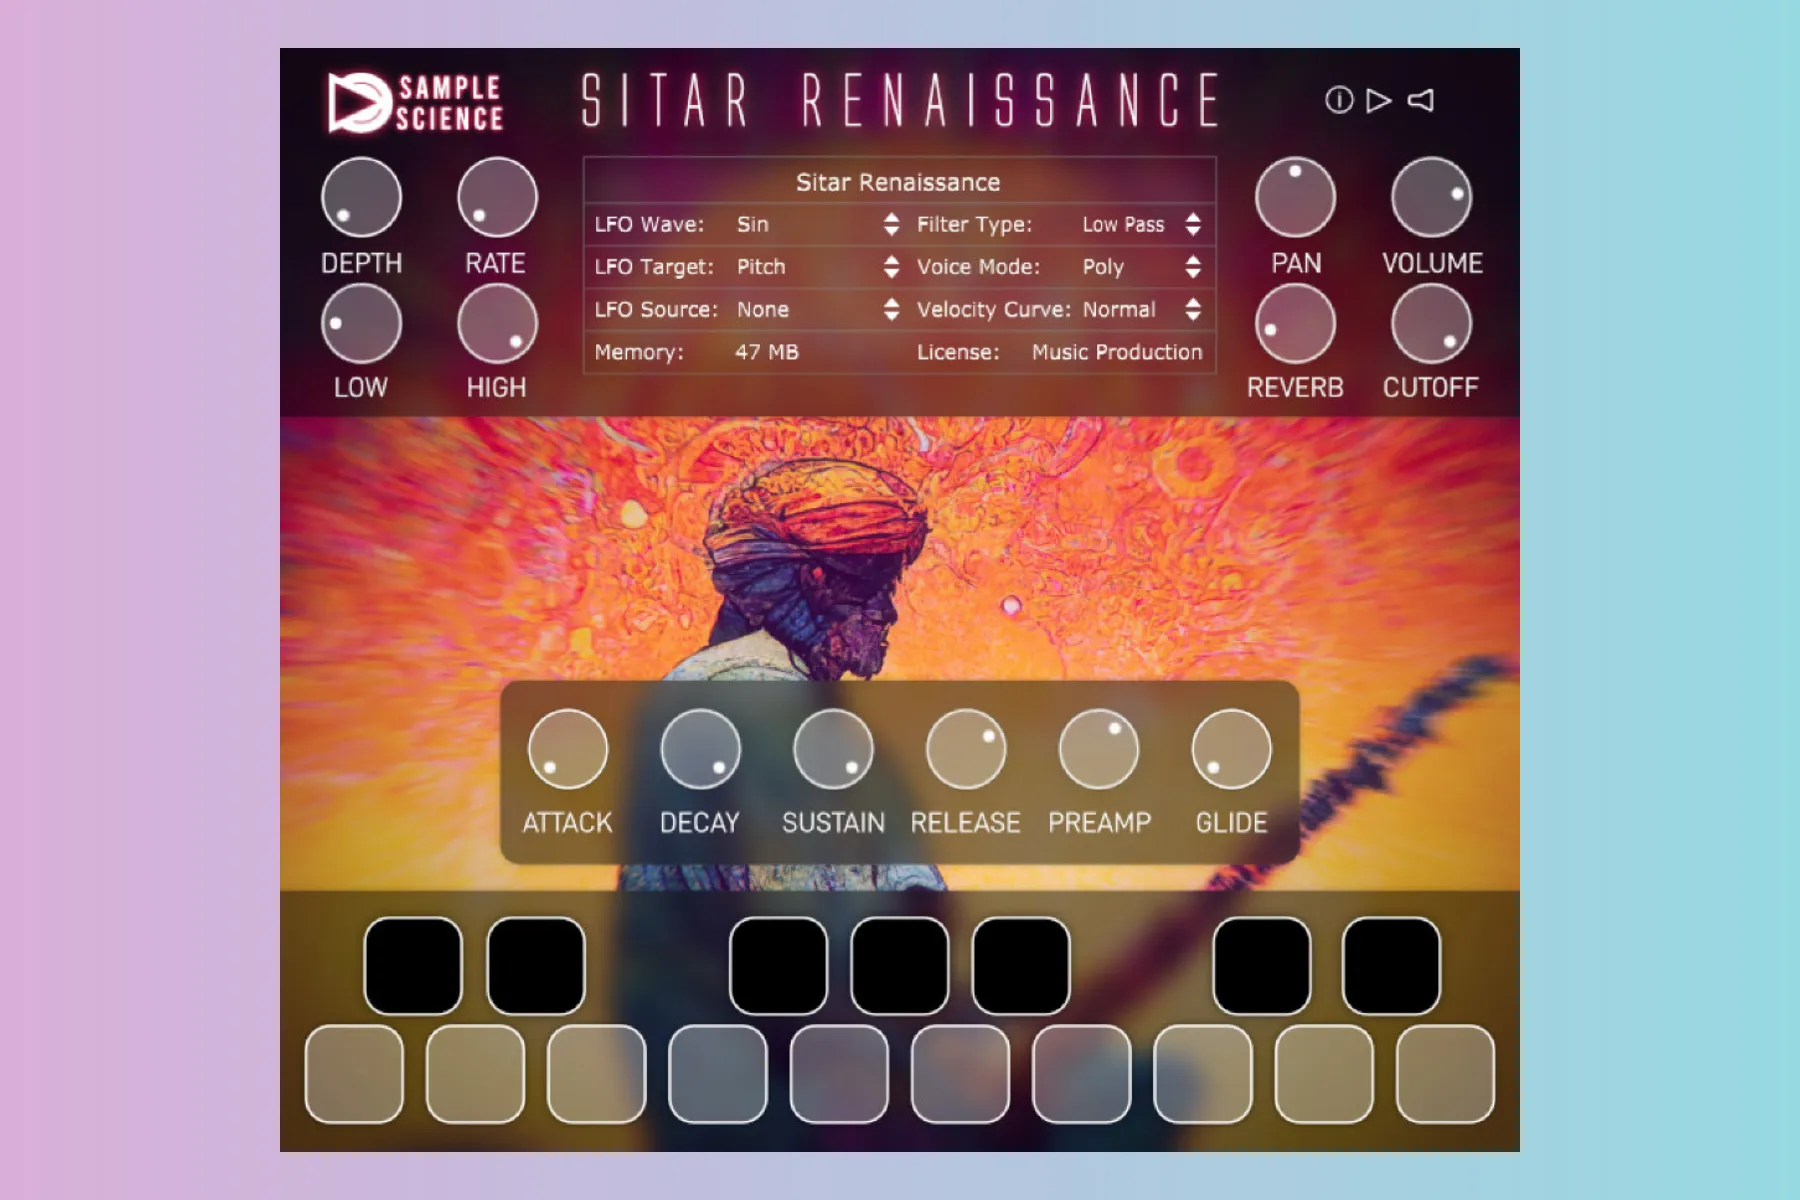
Task: Click the PREAMP knob
Action: point(1099,750)
